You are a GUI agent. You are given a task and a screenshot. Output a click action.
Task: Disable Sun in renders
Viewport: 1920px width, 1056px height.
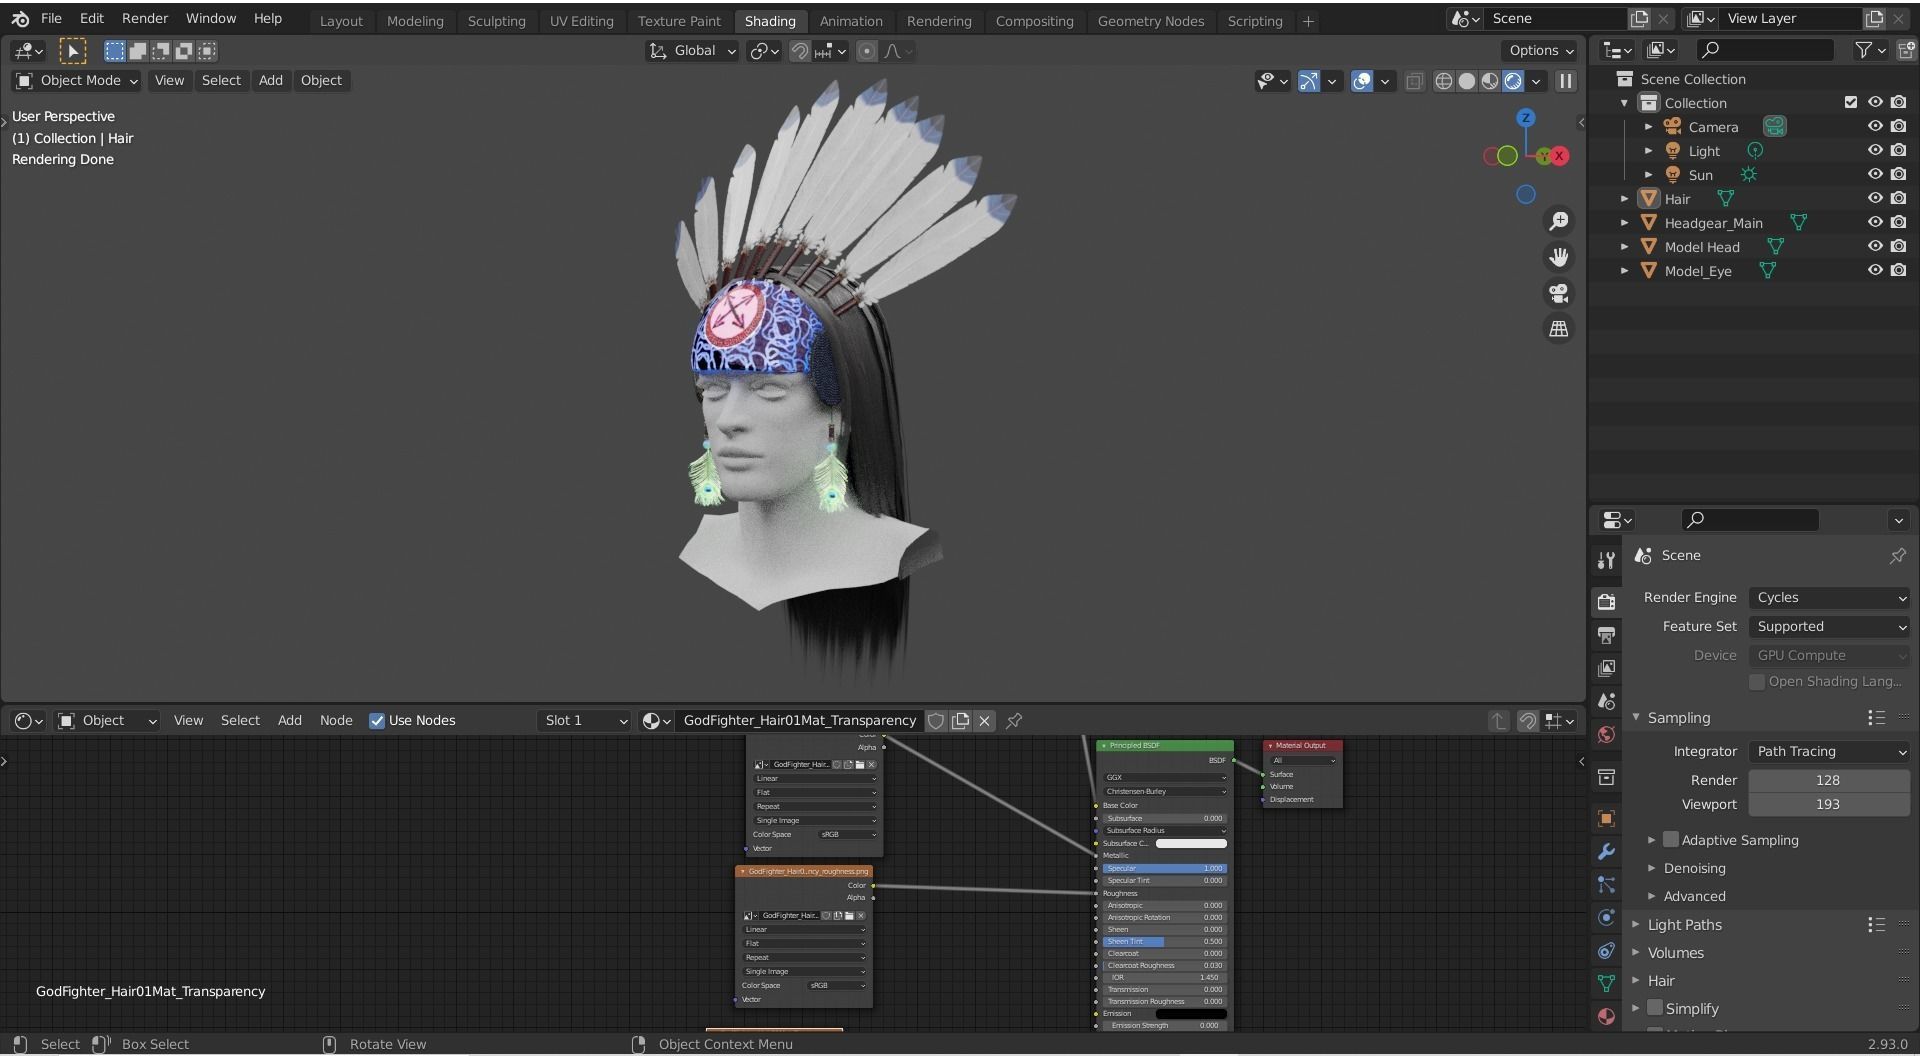[1898, 174]
